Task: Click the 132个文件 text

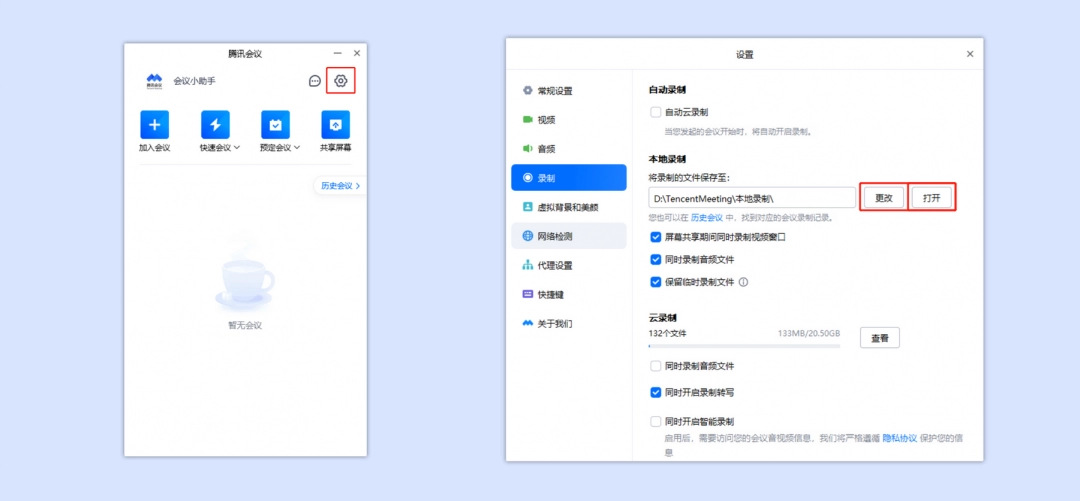Action: (667, 334)
